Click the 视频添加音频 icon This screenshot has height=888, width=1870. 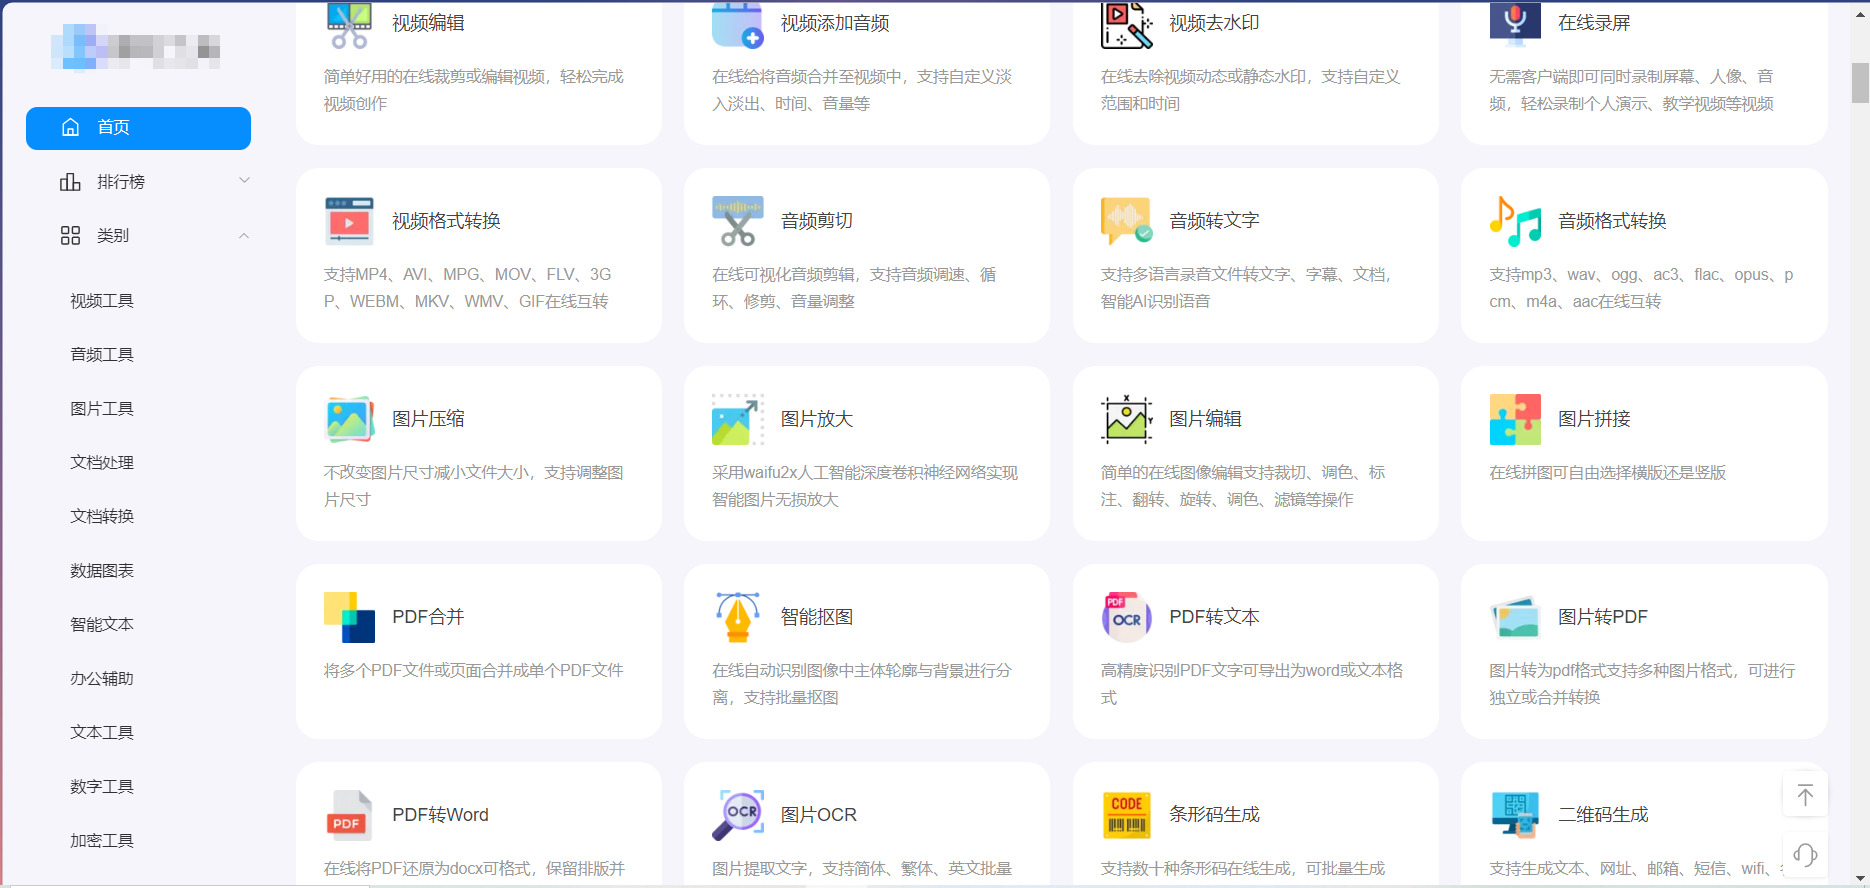[738, 25]
